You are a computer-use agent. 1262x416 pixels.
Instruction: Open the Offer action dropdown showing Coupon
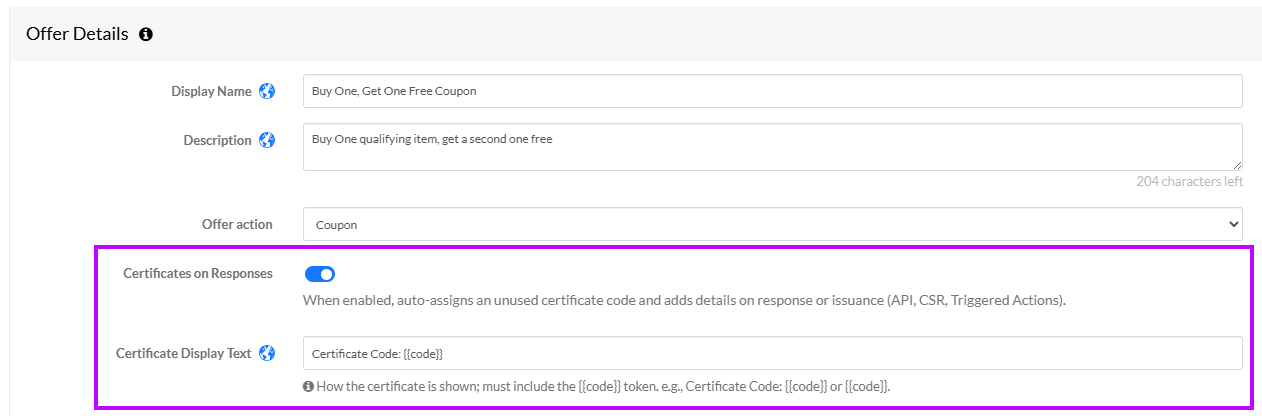(x=773, y=224)
